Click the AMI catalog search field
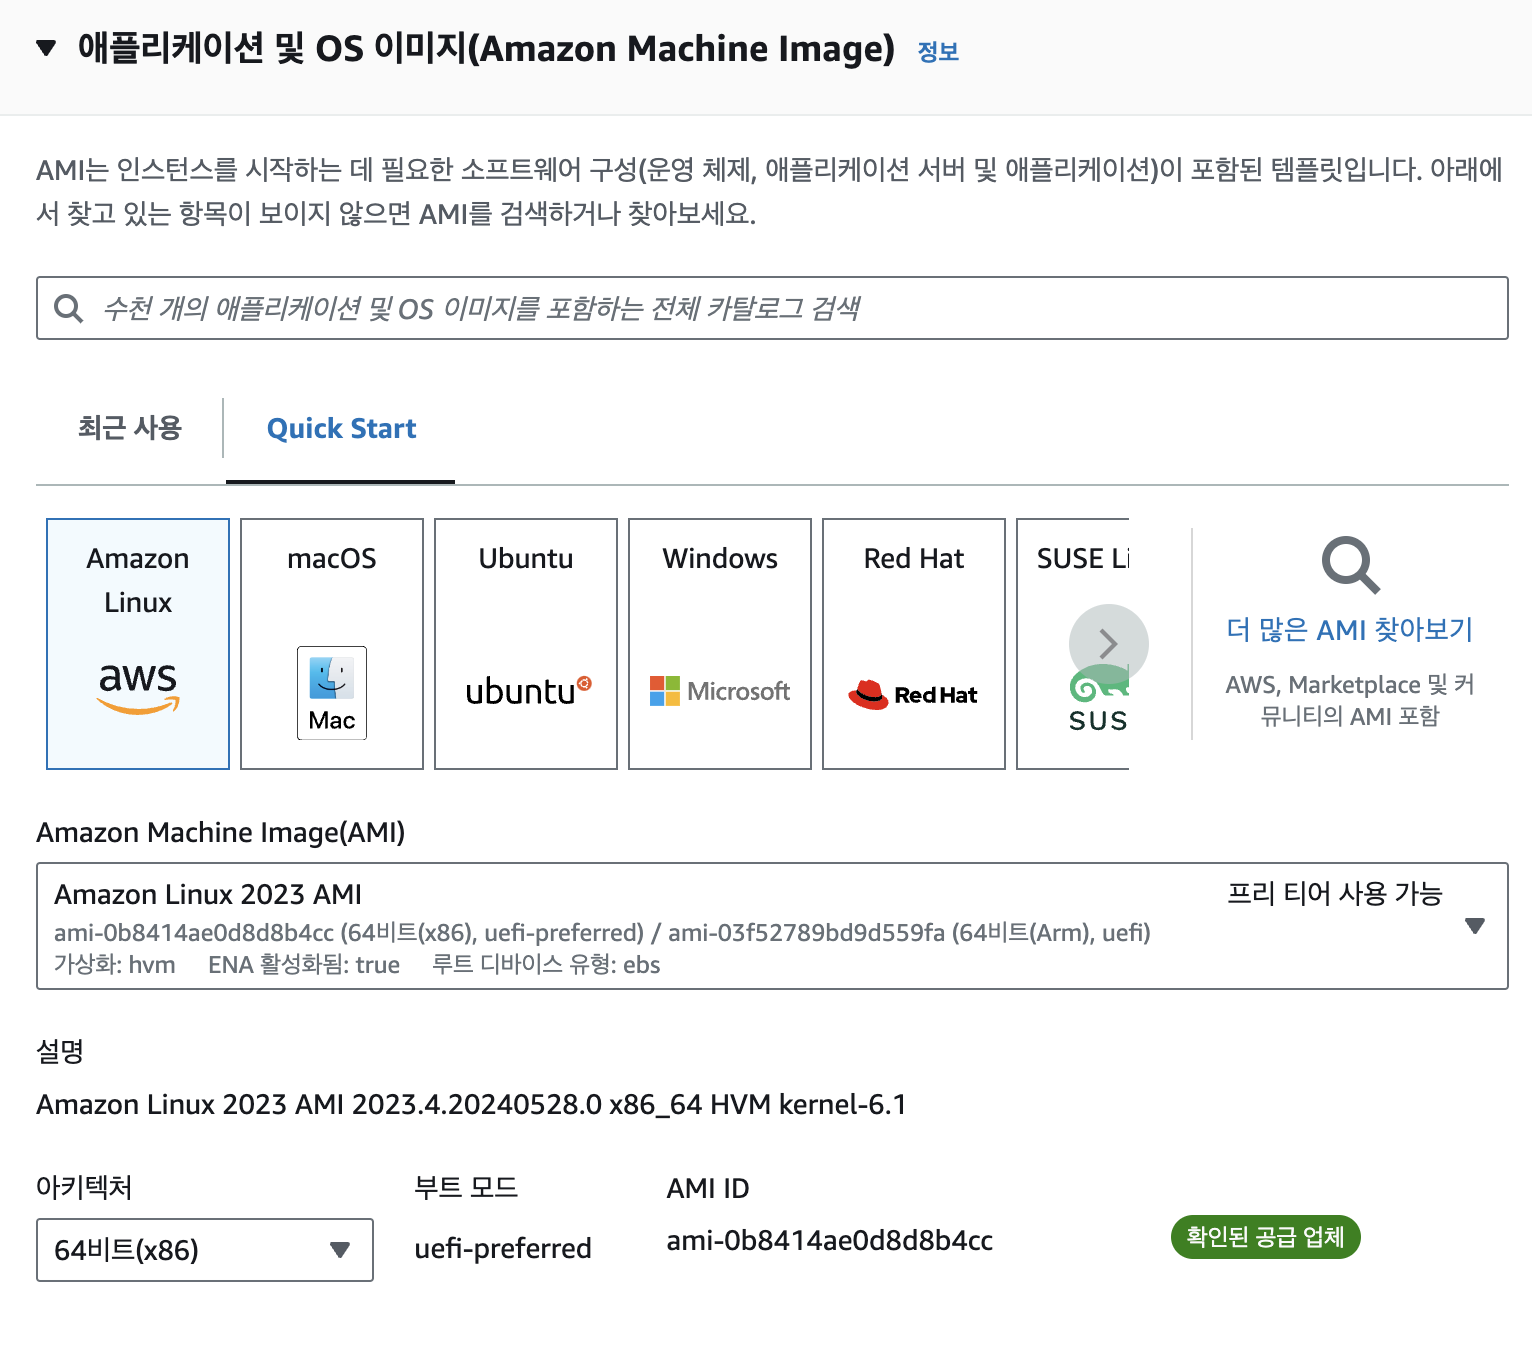Viewport: 1532px width, 1368px height. 772,308
